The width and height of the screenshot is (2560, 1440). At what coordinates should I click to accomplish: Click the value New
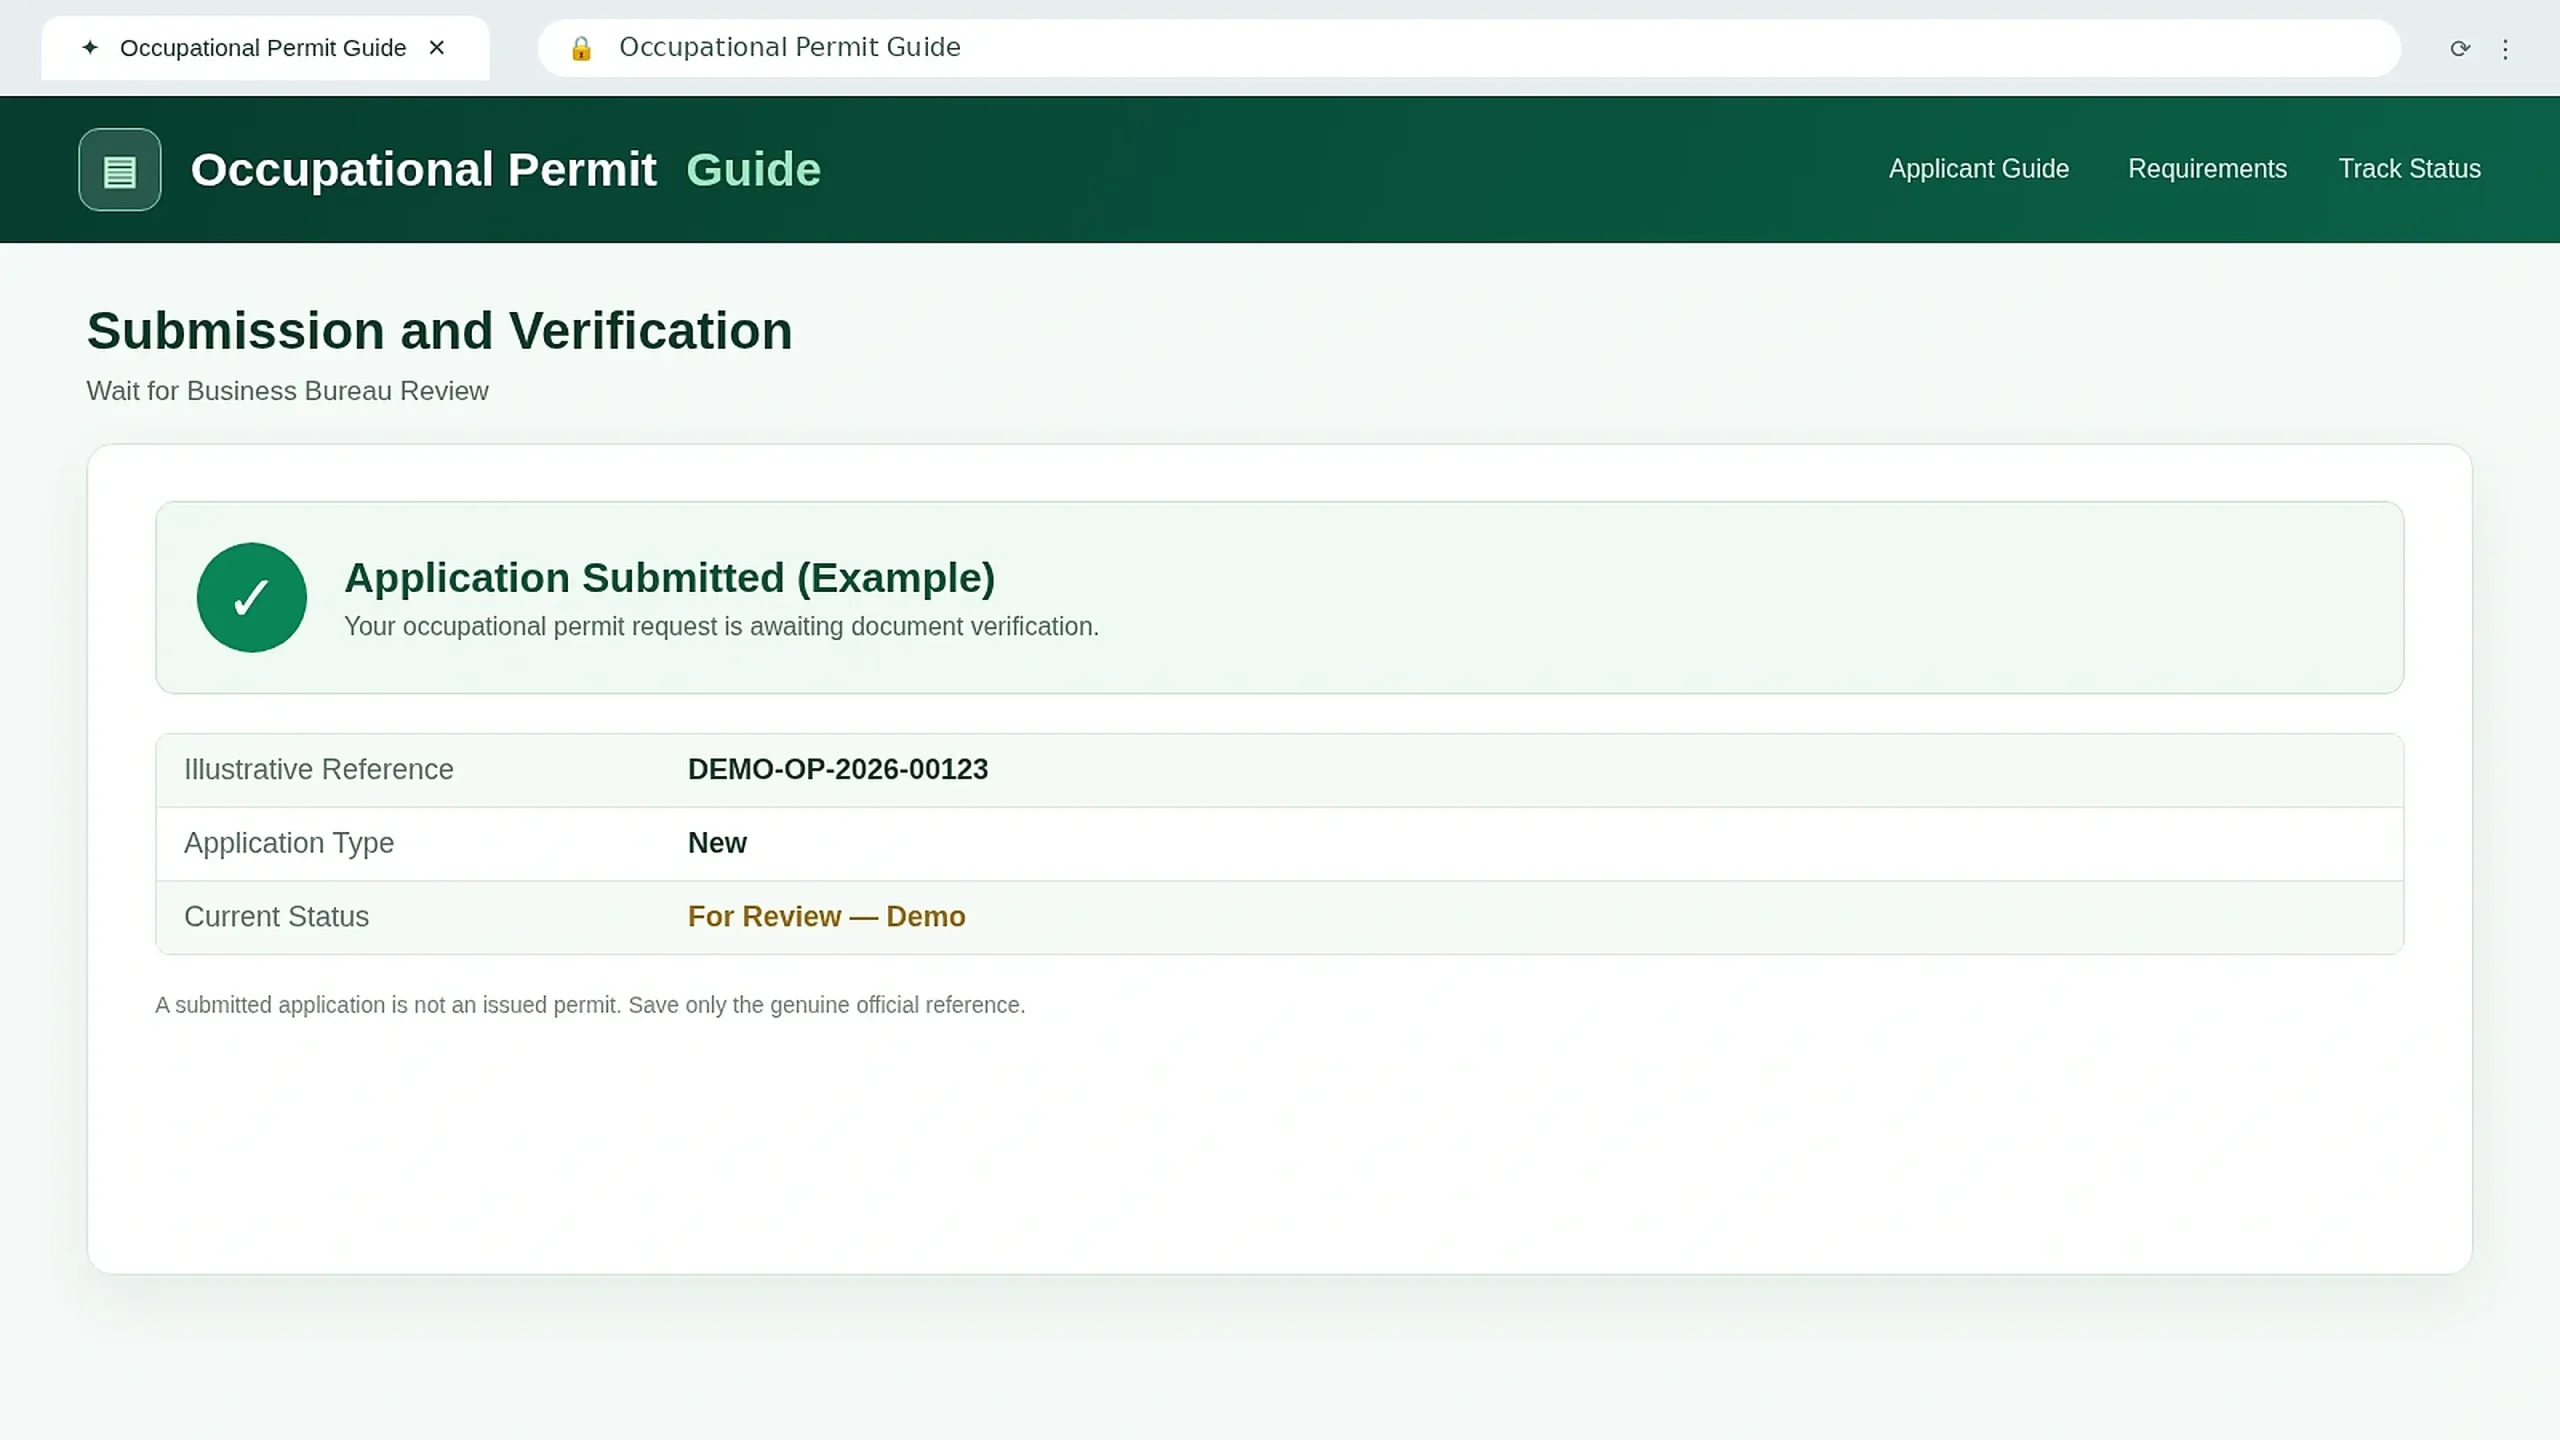(717, 843)
